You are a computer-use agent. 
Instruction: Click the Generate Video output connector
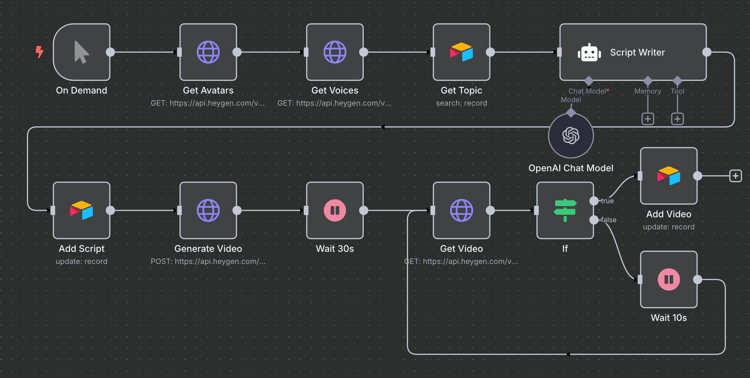[237, 211]
